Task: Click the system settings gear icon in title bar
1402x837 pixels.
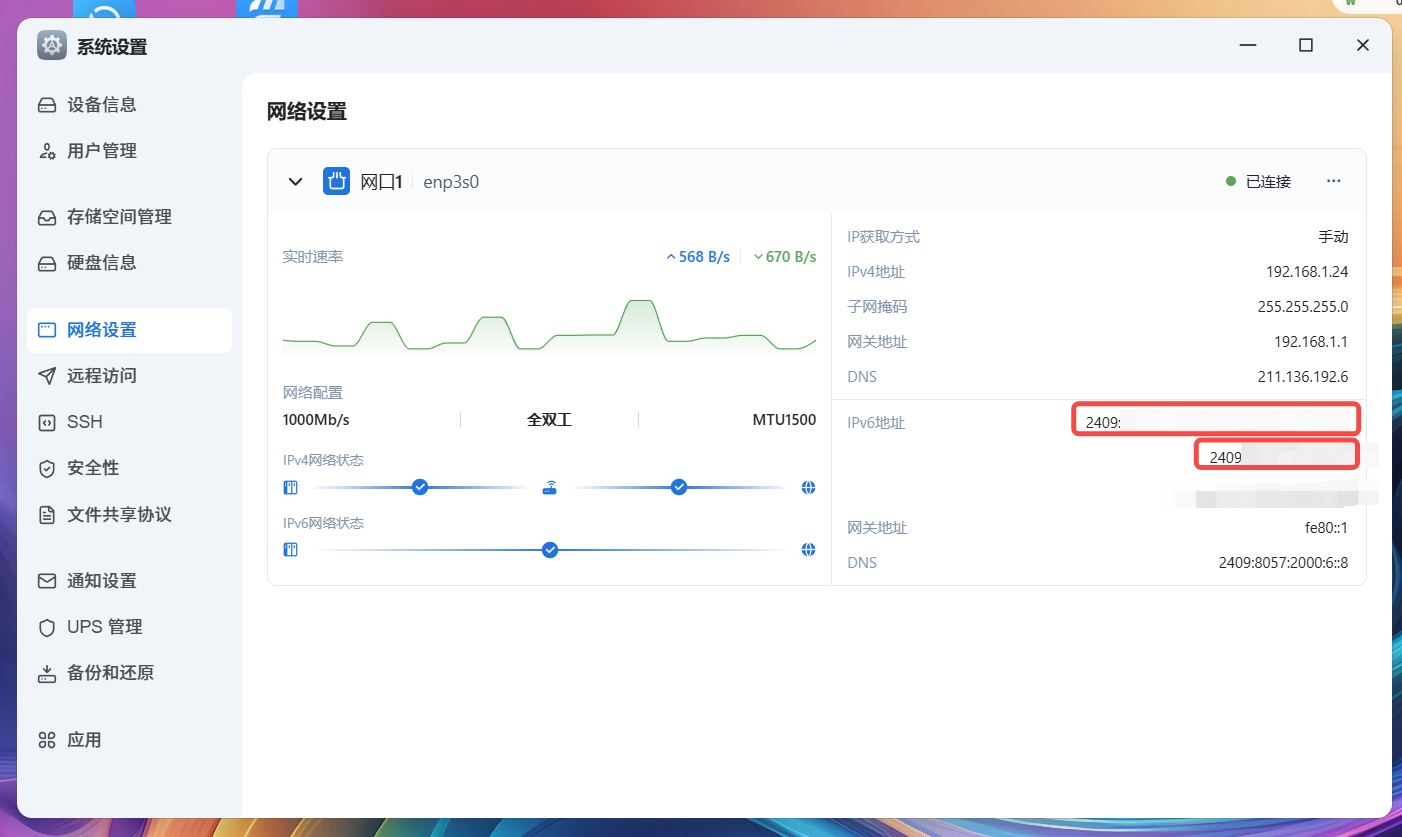Action: (x=52, y=46)
